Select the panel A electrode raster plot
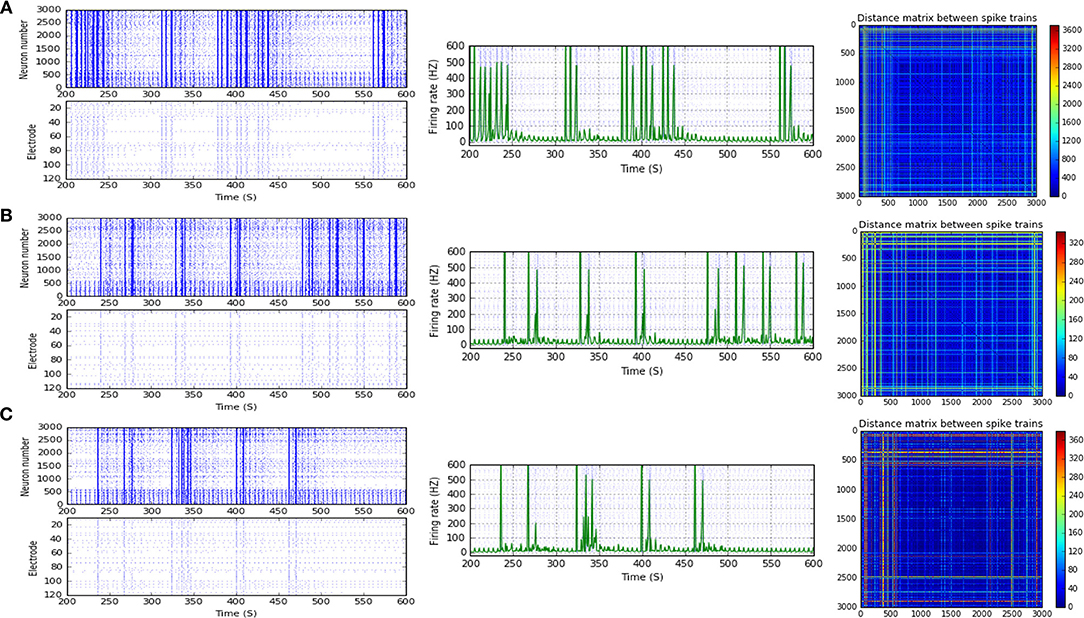1084x618 pixels. click(x=236, y=140)
